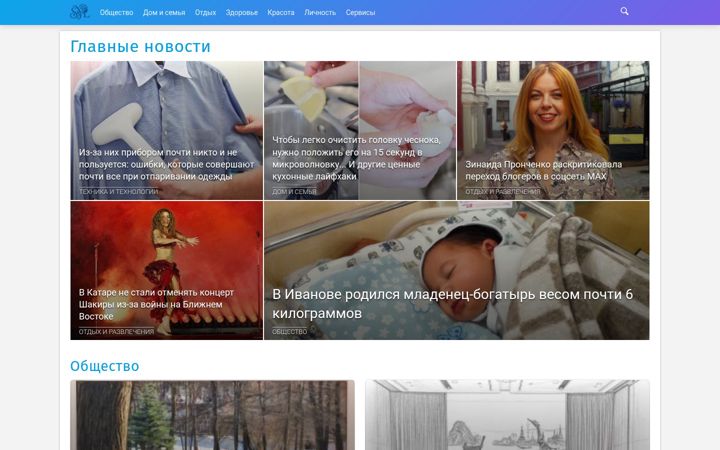Open the Общество section heading
Viewport: 720px width, 450px height.
[x=105, y=366]
